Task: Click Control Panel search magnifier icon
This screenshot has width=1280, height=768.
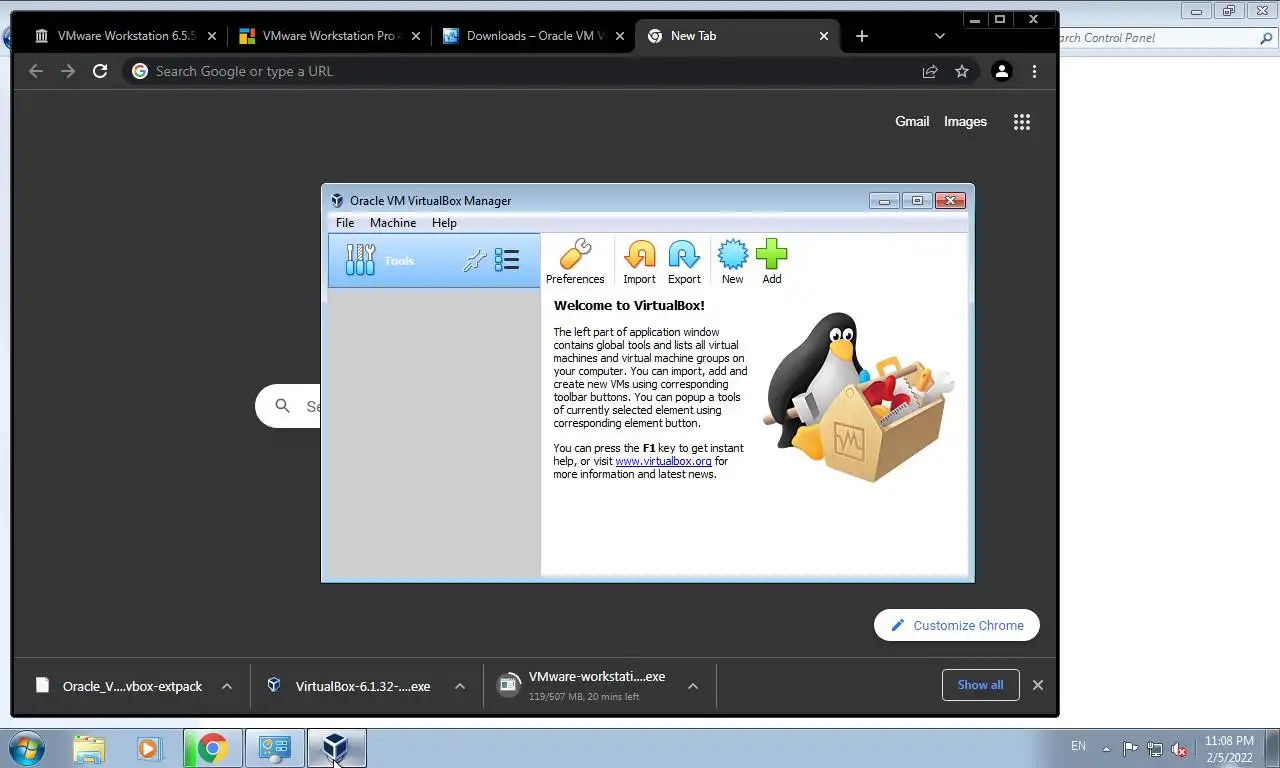Action: [1266, 38]
